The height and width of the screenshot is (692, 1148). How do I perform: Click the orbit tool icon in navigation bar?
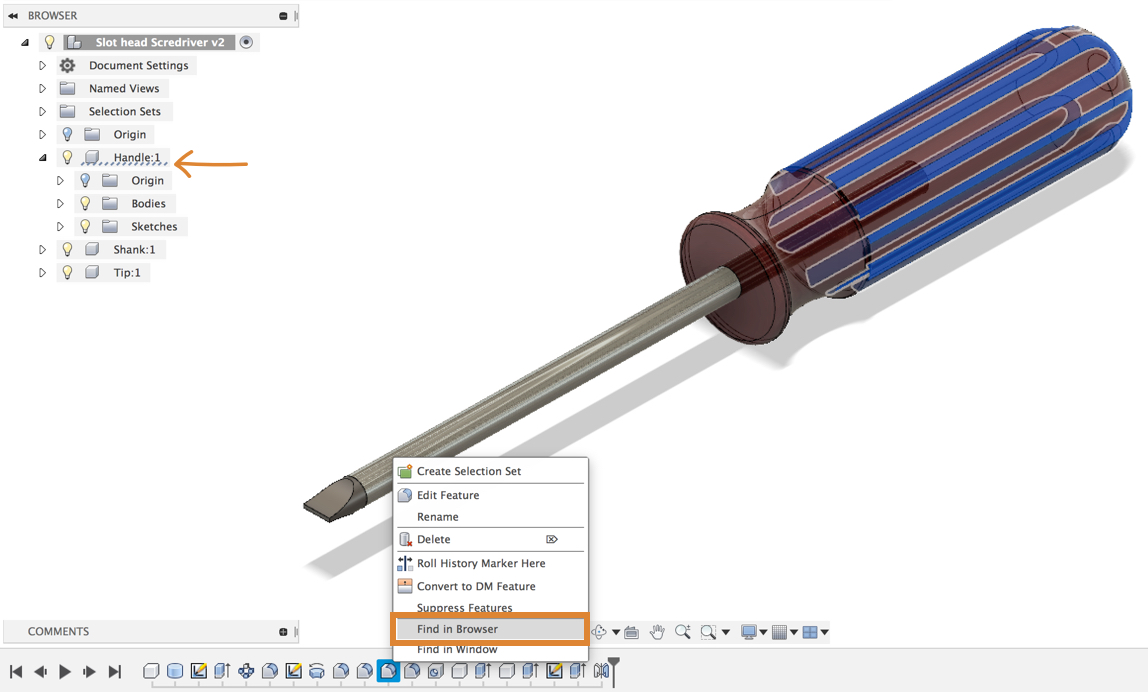(x=599, y=632)
